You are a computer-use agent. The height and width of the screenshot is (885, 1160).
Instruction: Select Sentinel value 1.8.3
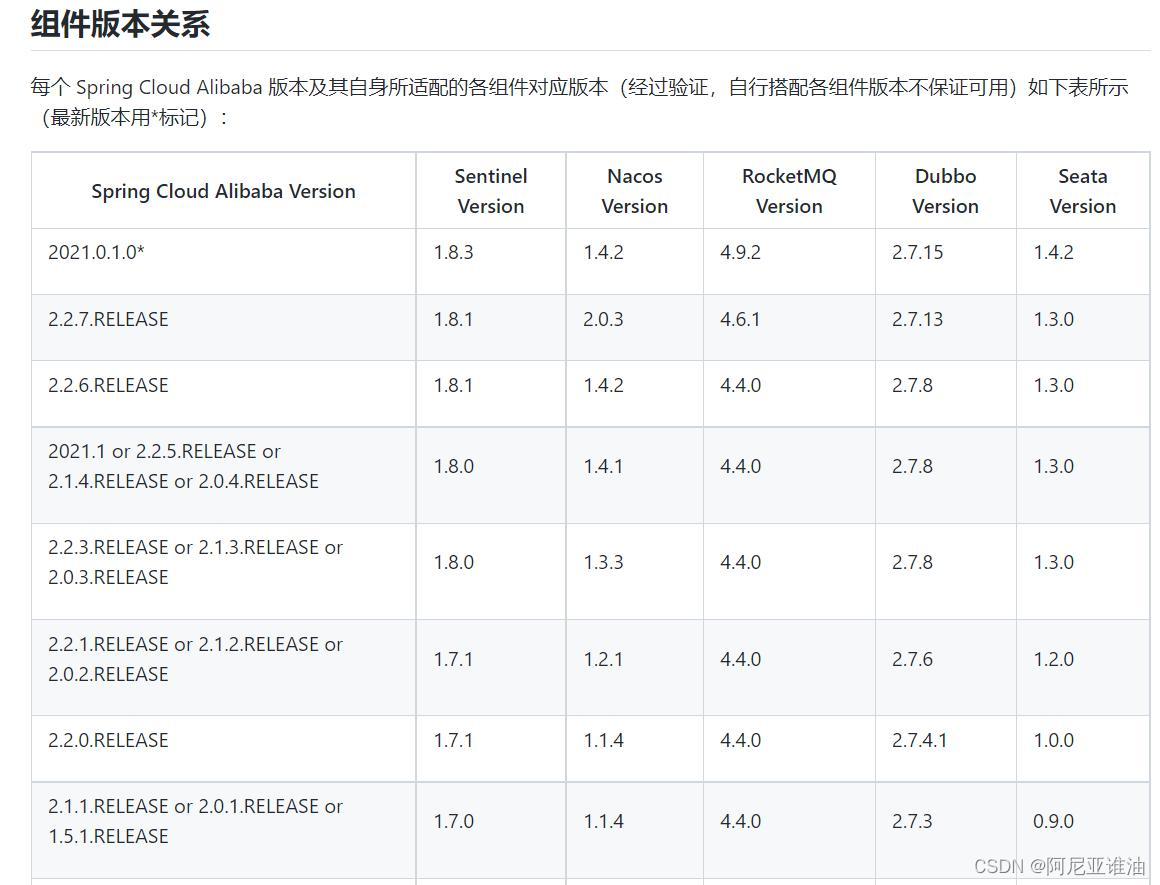click(x=453, y=252)
